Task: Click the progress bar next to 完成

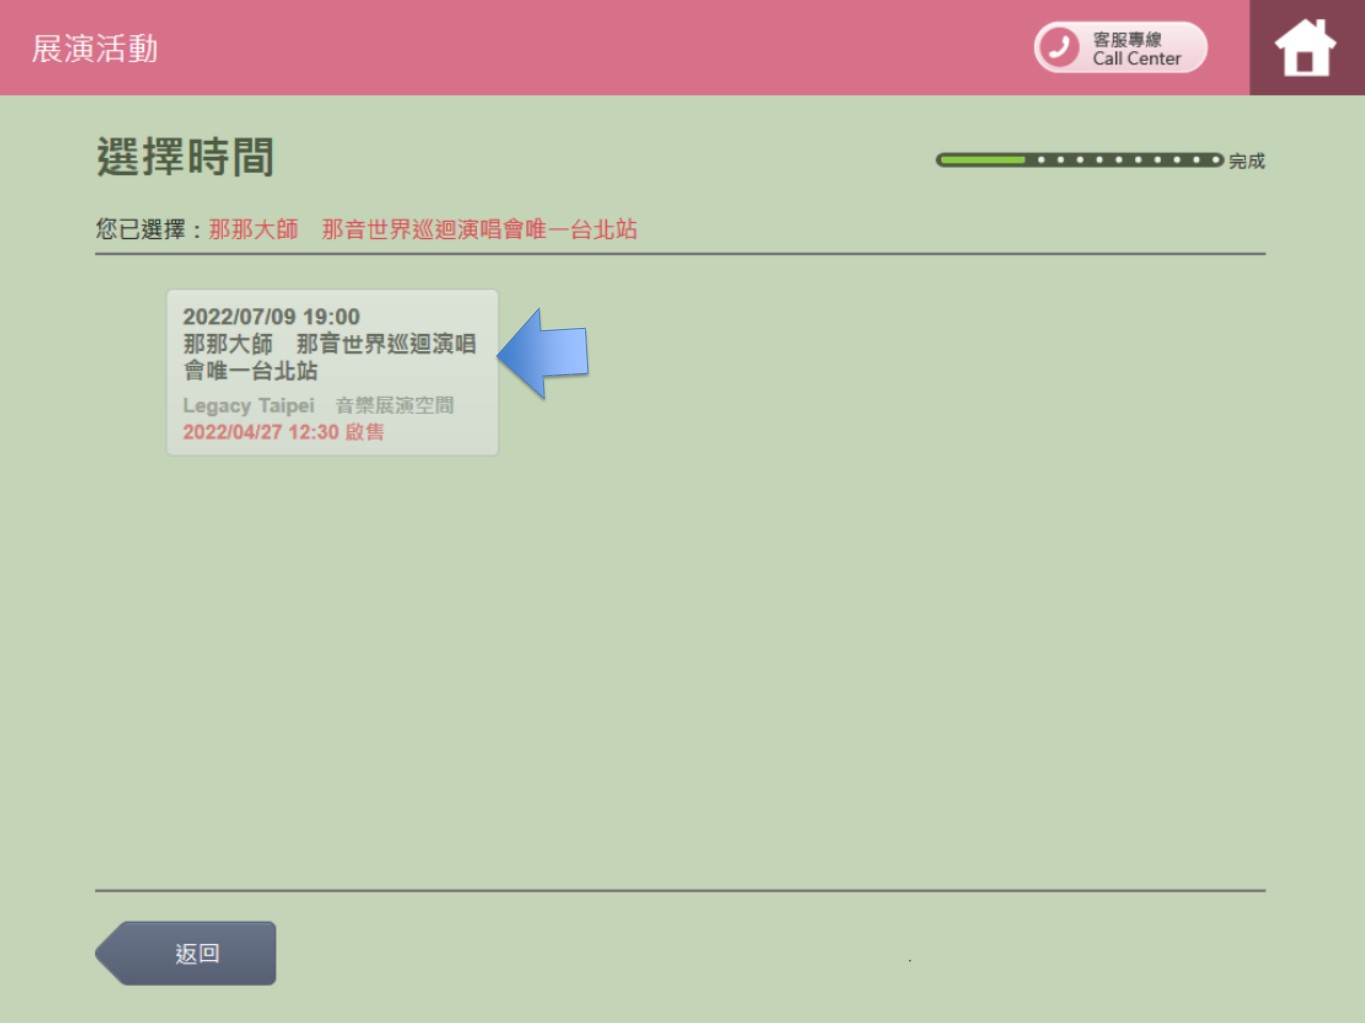Action: tap(1079, 160)
